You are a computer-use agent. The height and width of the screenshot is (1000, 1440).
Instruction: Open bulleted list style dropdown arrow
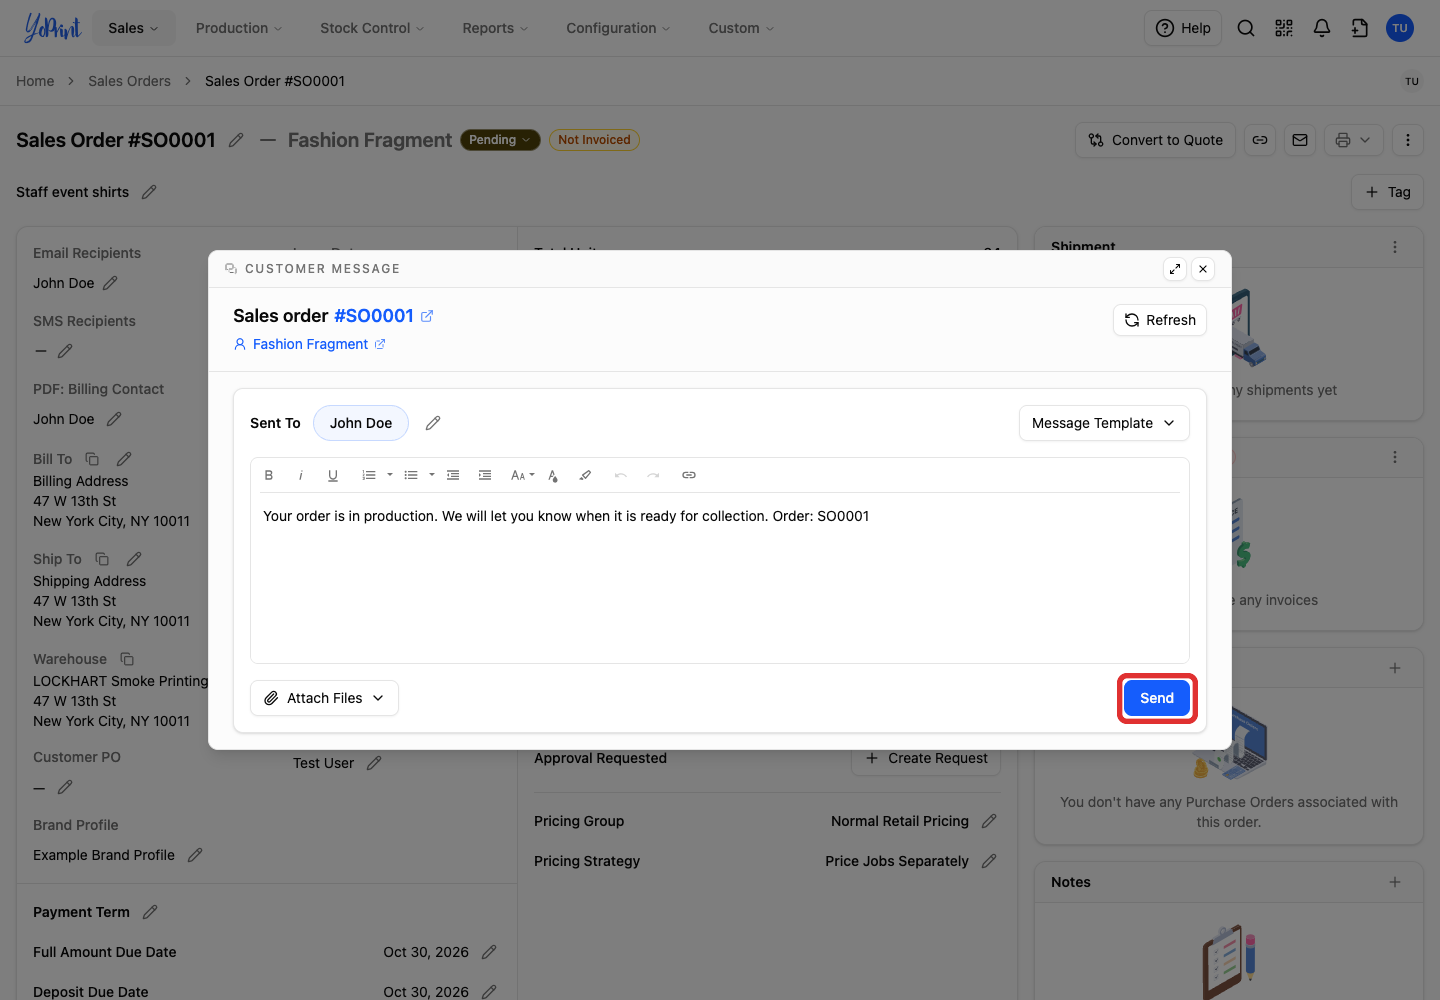tap(432, 475)
